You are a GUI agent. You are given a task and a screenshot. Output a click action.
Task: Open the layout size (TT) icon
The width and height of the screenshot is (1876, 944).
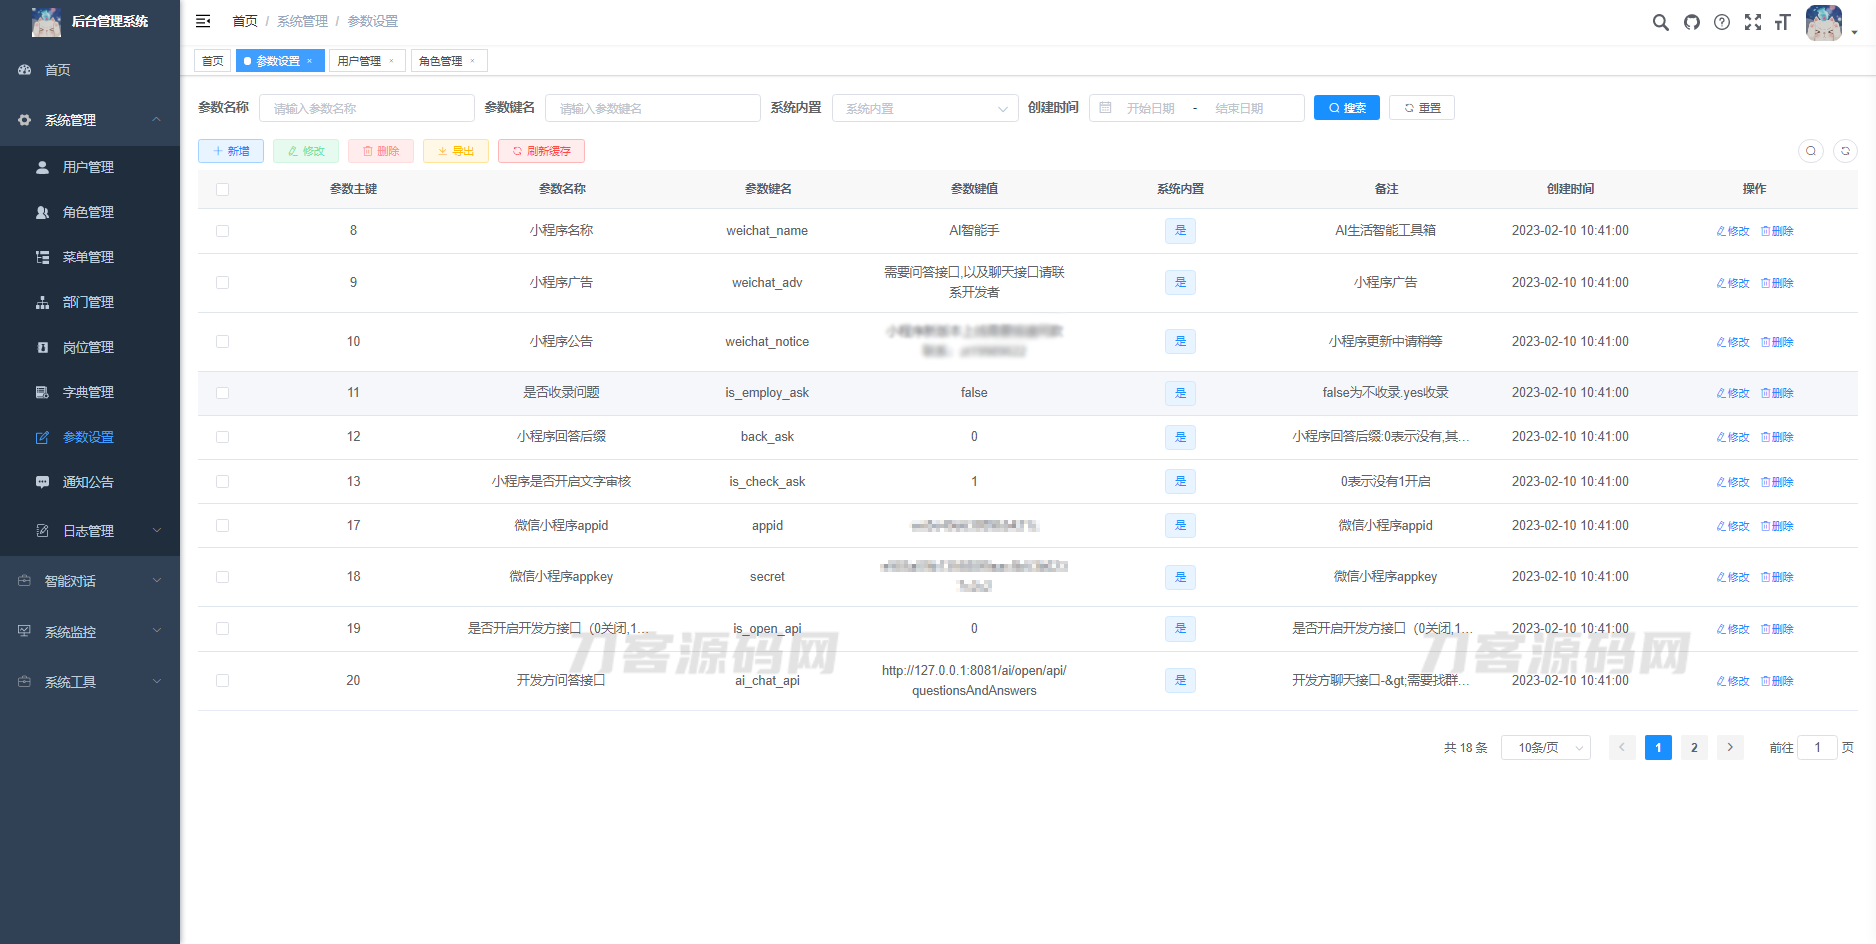[x=1783, y=21]
